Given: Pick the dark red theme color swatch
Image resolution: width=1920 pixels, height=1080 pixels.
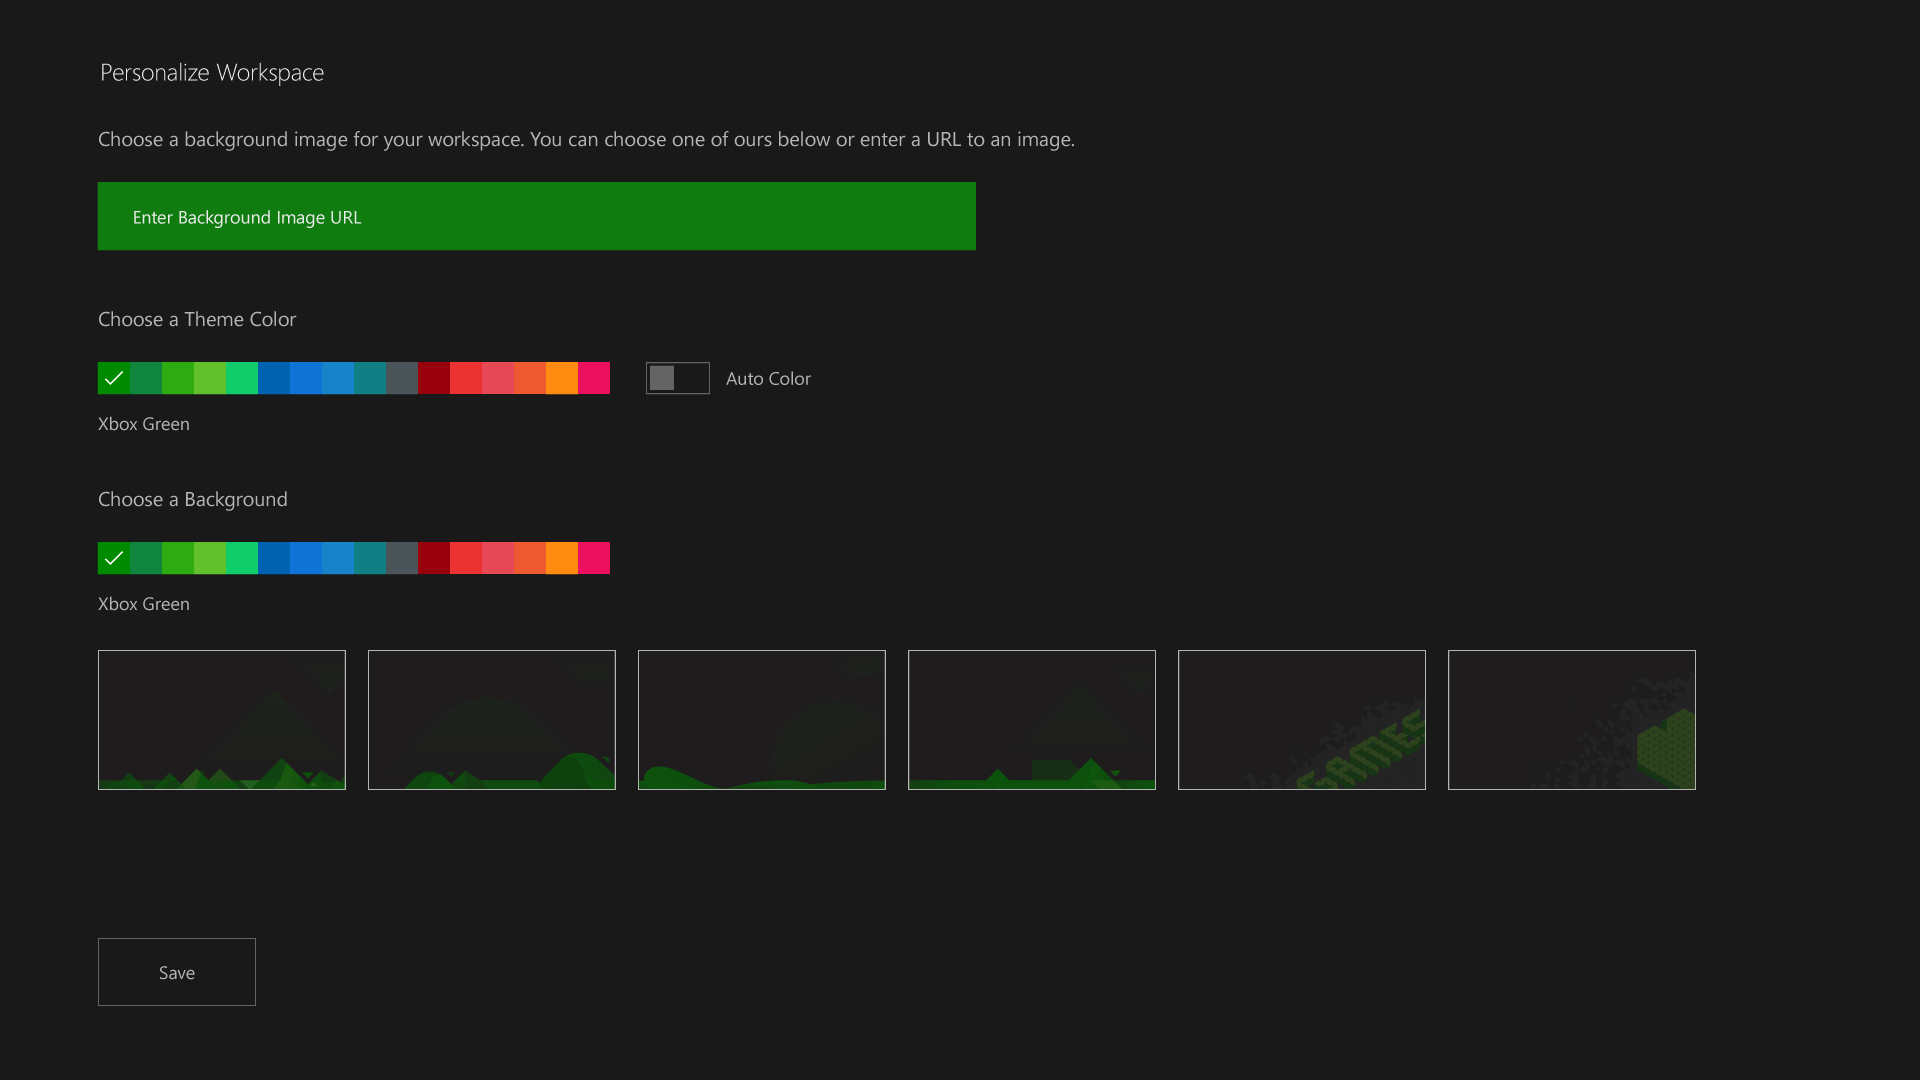Looking at the screenshot, I should point(434,378).
